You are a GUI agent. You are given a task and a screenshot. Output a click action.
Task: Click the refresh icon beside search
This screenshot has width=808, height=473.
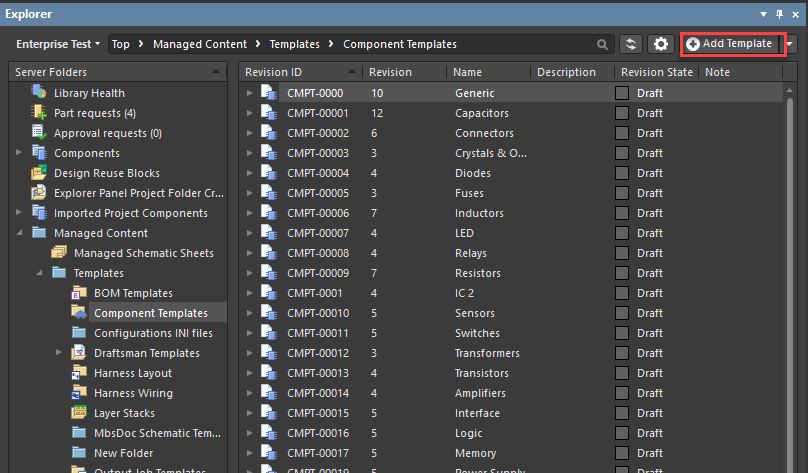631,44
